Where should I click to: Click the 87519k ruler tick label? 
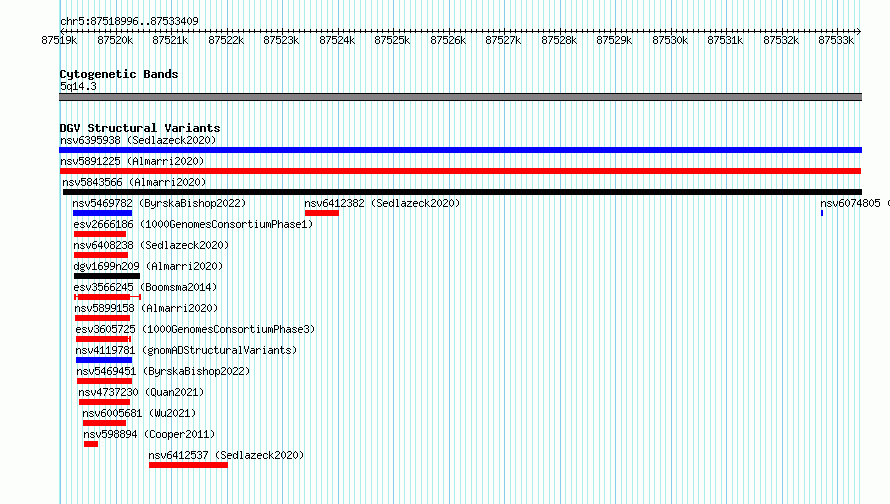(x=59, y=40)
